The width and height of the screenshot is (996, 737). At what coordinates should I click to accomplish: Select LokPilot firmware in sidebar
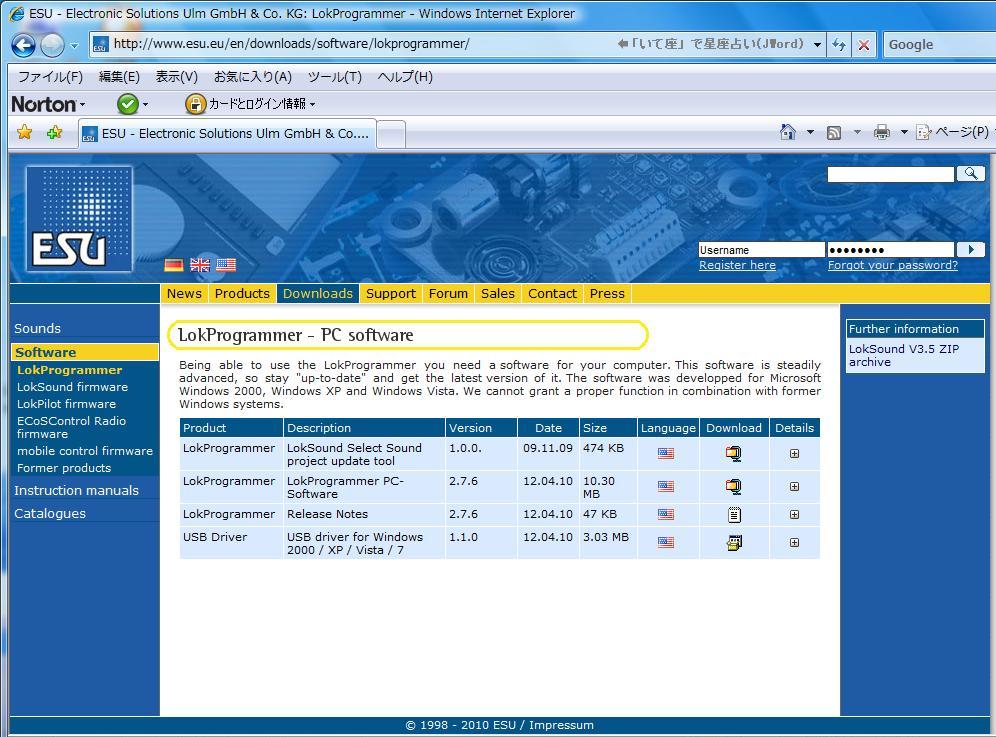point(66,404)
